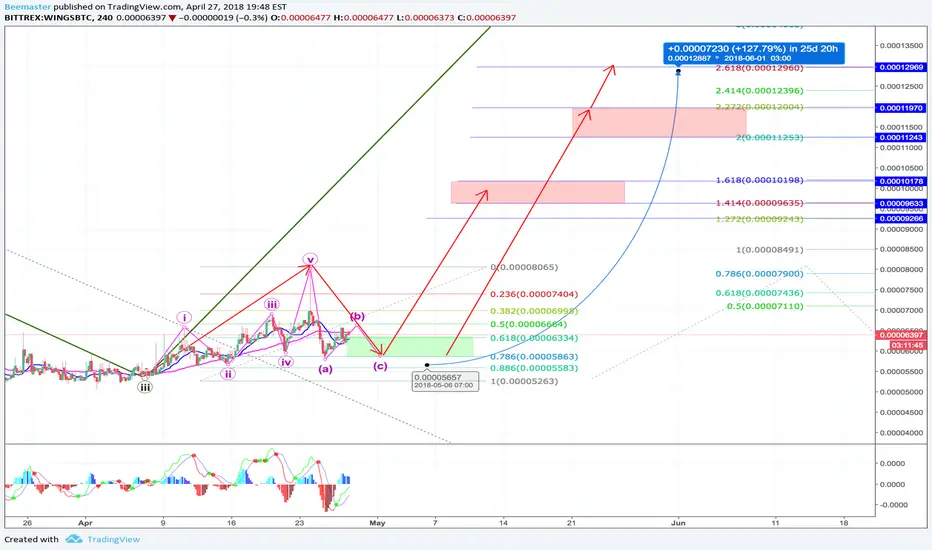Select the (b) corrective wave label
This screenshot has width=932, height=550.
click(x=357, y=316)
